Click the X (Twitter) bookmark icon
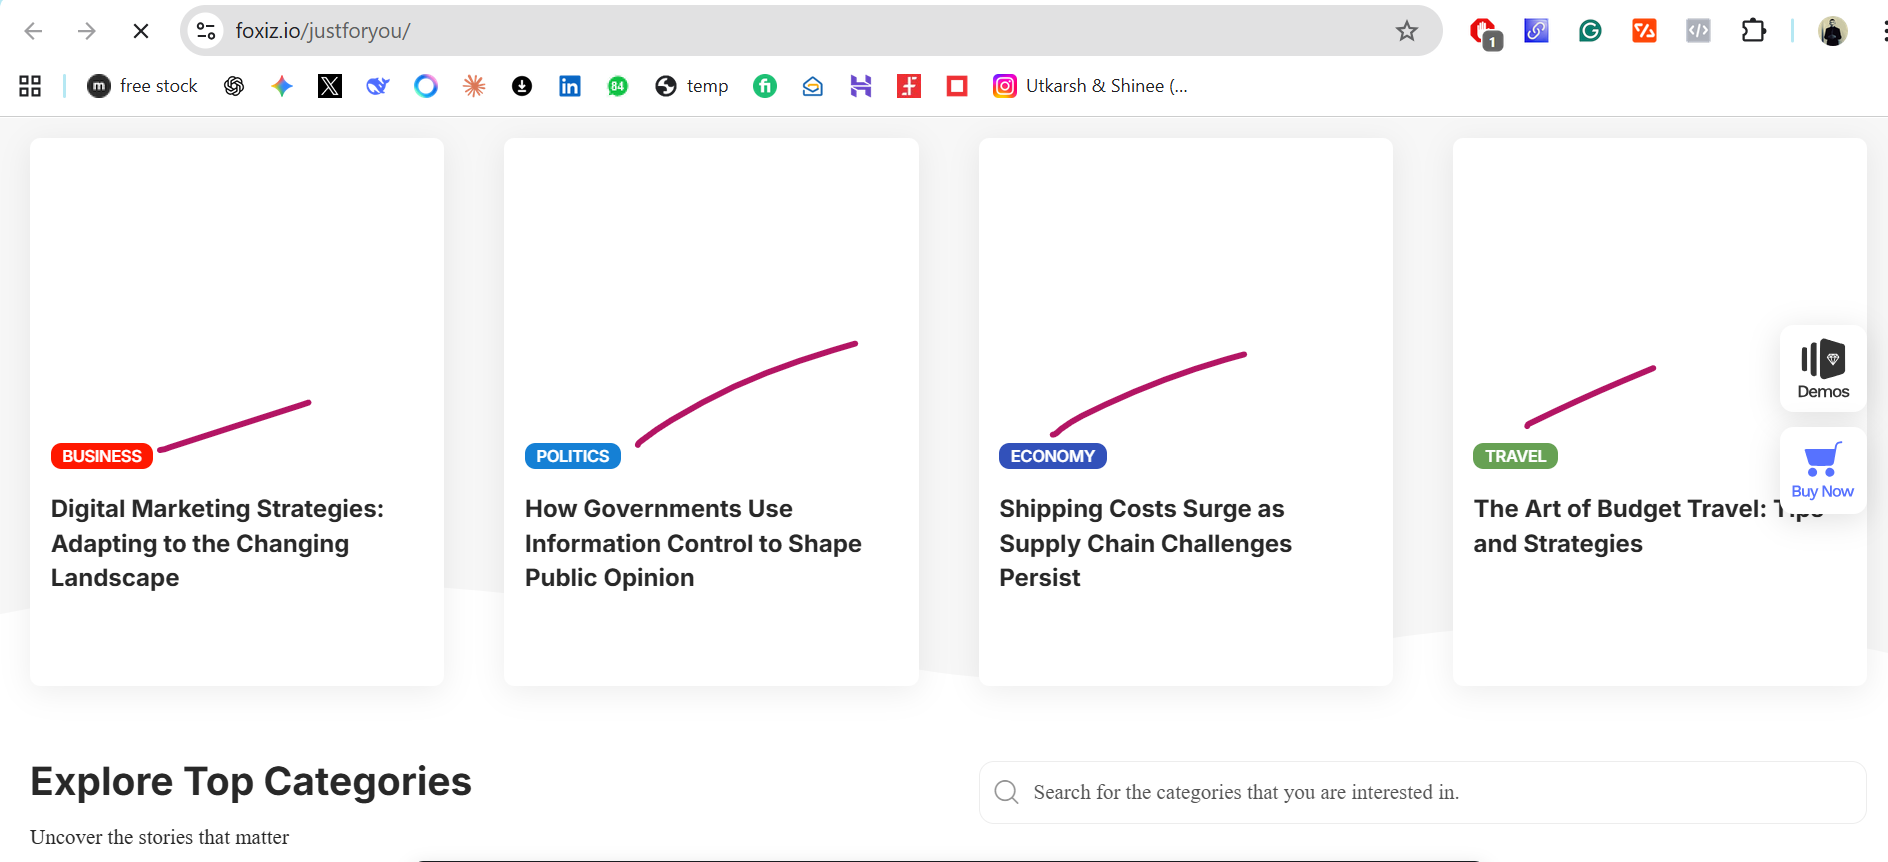The height and width of the screenshot is (862, 1888). (x=330, y=86)
